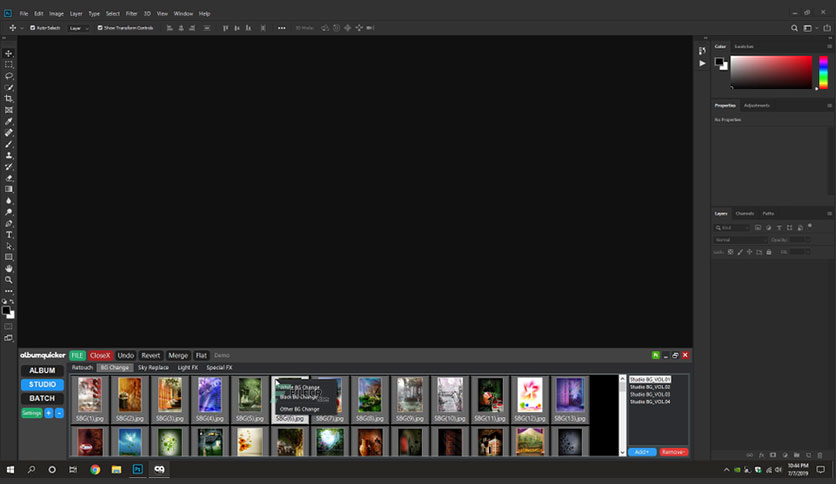Select the SBG(12).jpg background thumbnail

529,399
